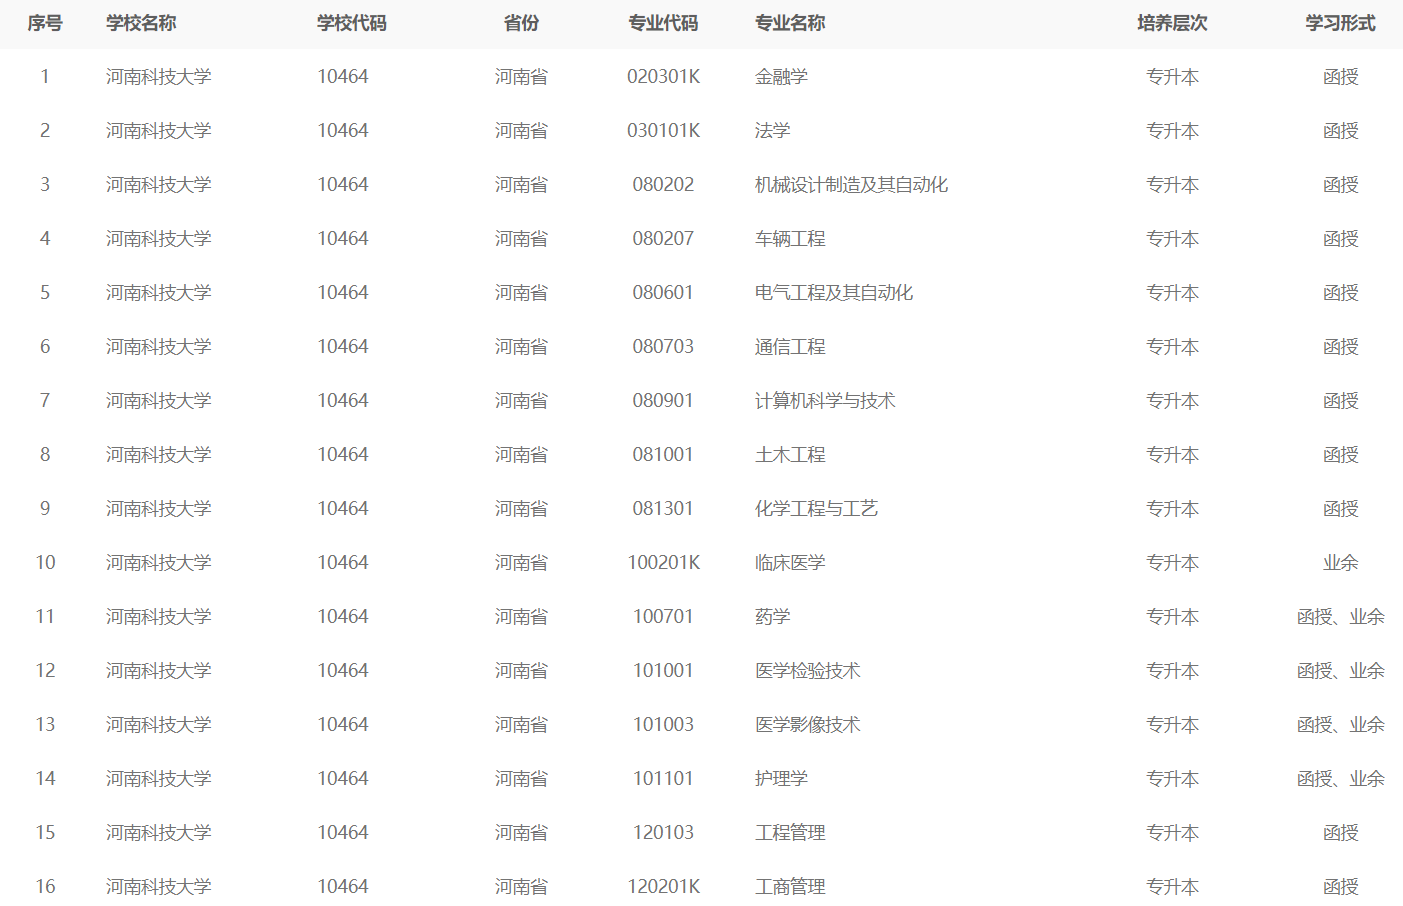This screenshot has height=906, width=1403.
Task: Click major code 101003
Action: tap(663, 725)
